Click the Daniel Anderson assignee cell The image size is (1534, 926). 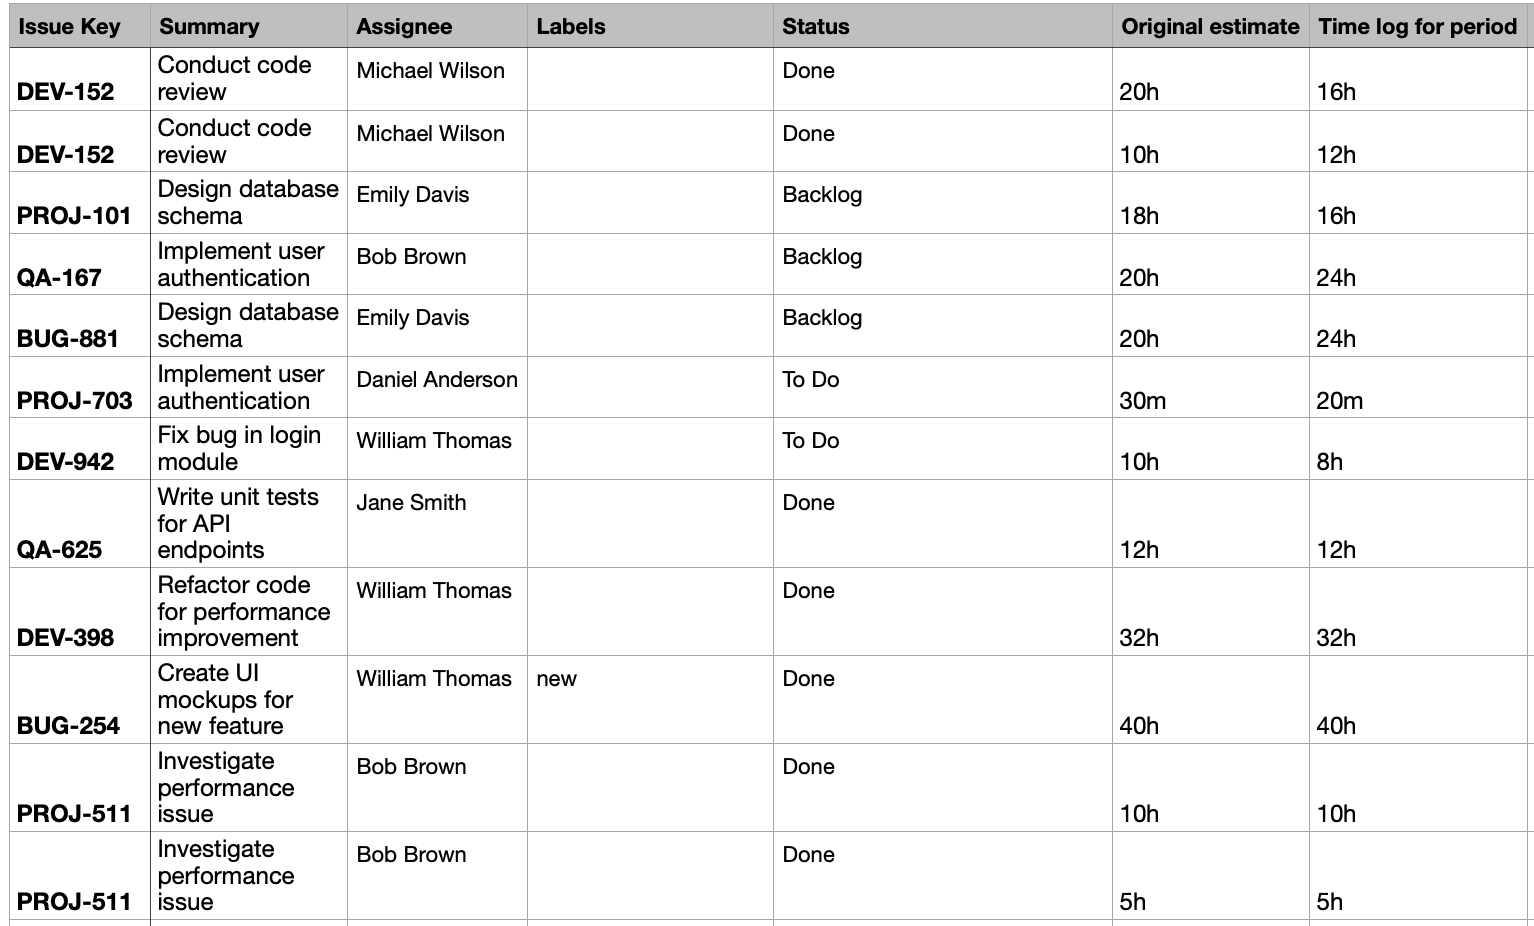click(x=437, y=380)
